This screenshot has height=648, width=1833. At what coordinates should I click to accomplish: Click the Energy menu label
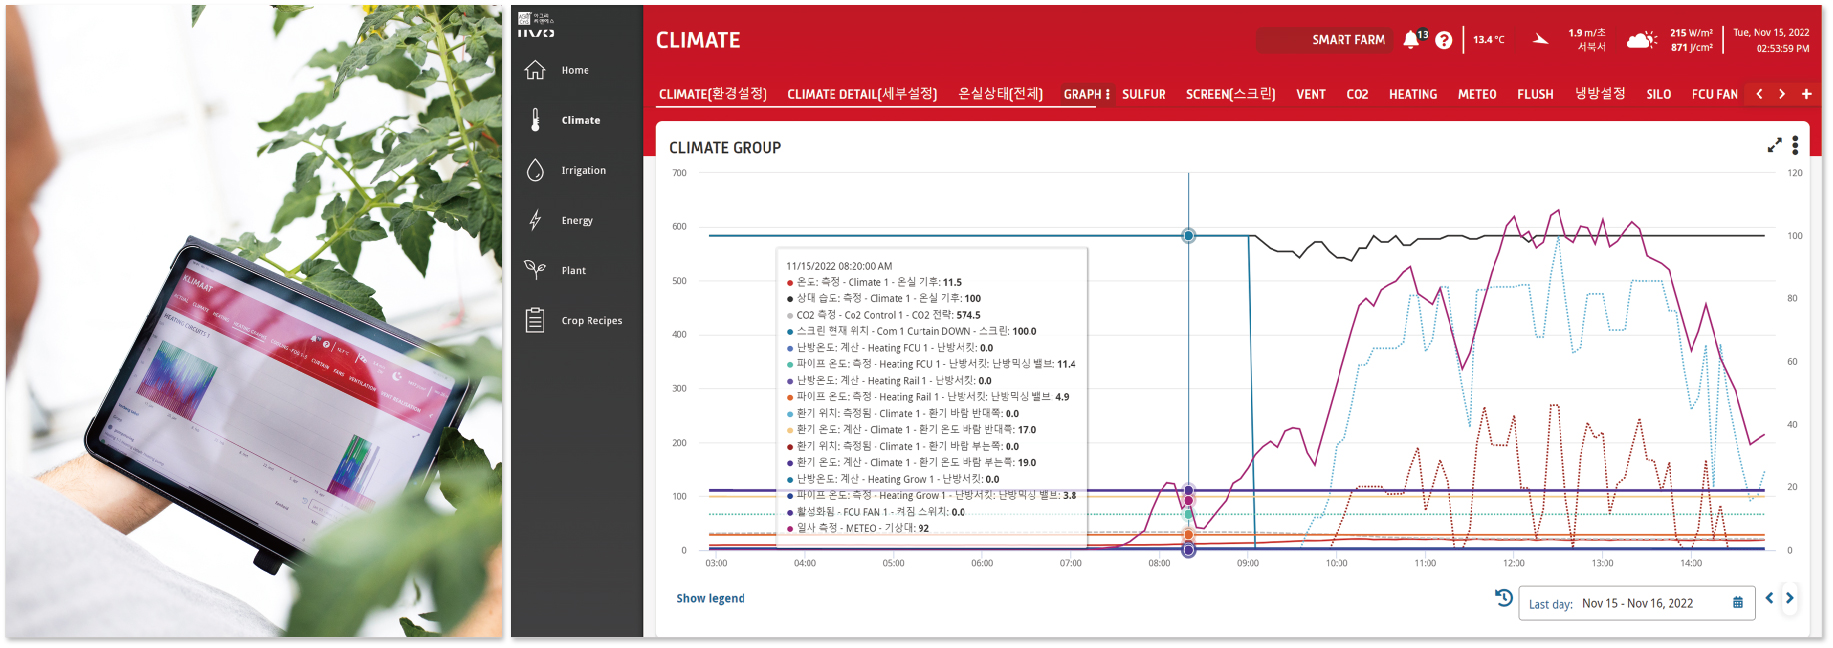(577, 220)
